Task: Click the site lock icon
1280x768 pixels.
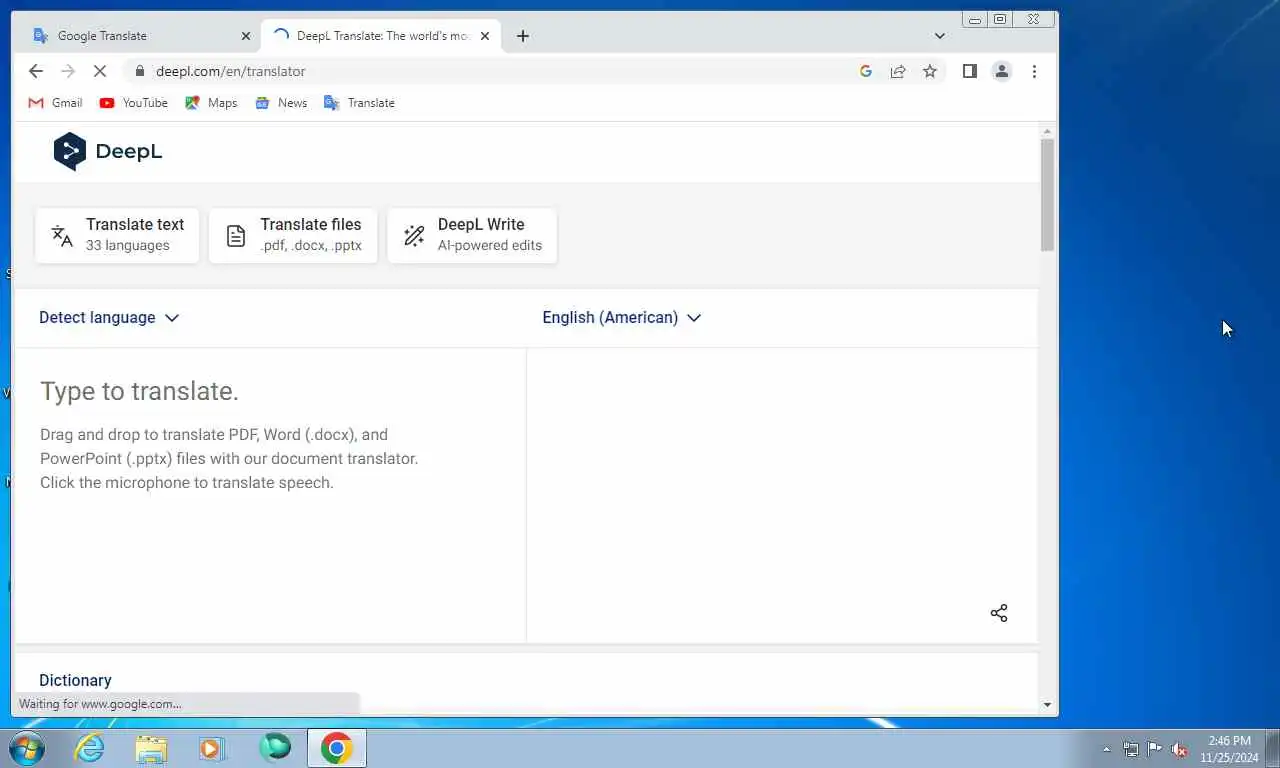Action: [139, 71]
